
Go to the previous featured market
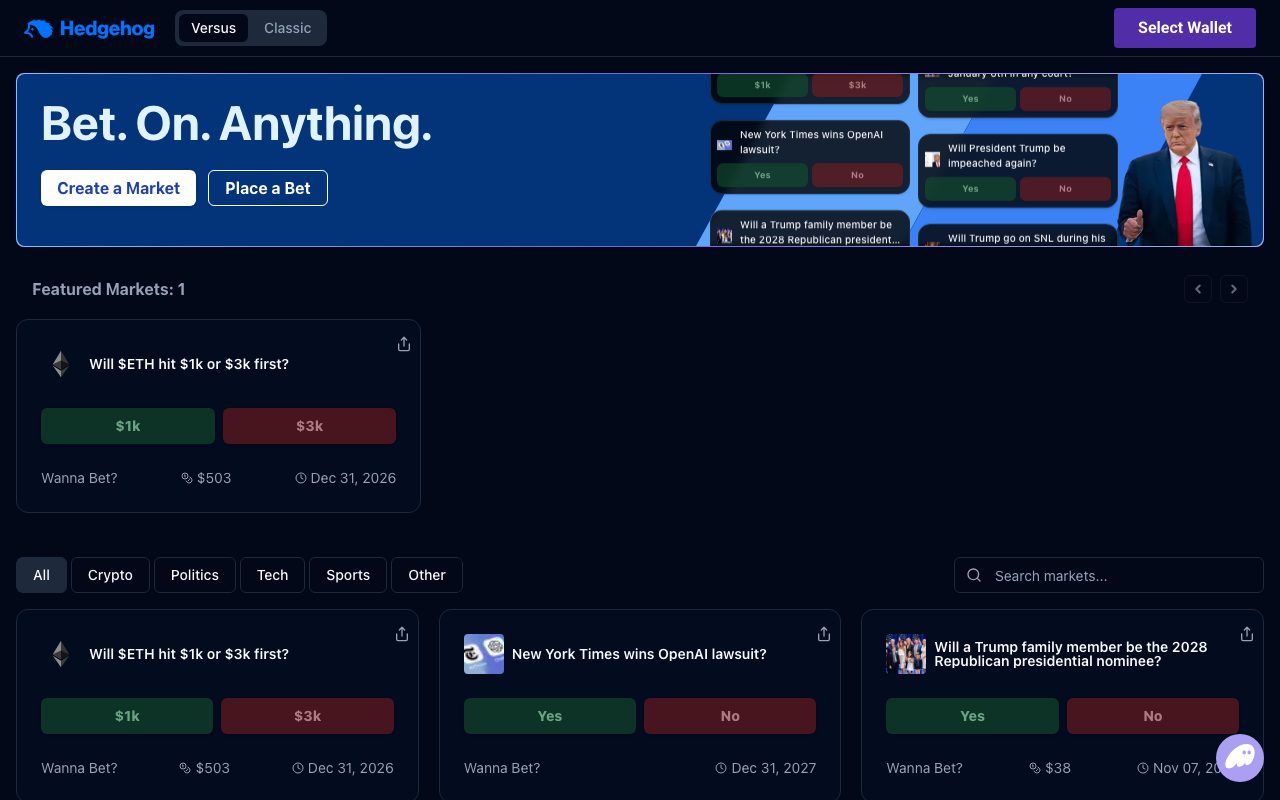1198,289
